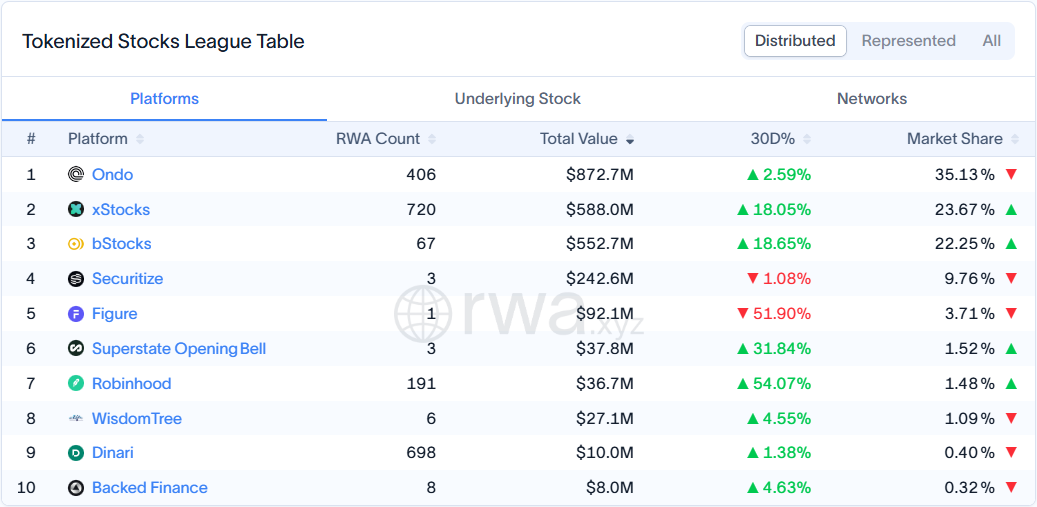The width and height of the screenshot is (1037, 507).
Task: Switch to the Represented view toggle
Action: [908, 41]
